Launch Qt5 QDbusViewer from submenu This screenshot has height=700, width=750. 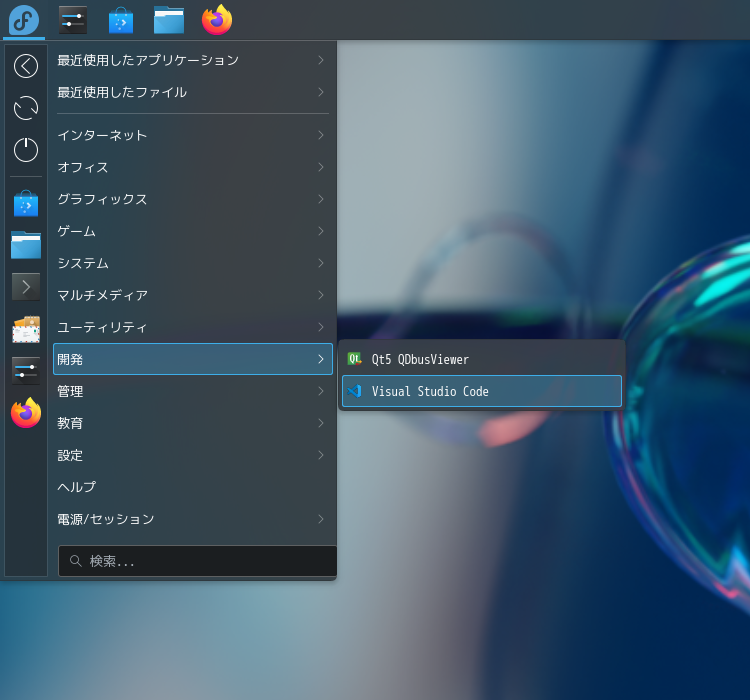pos(482,359)
